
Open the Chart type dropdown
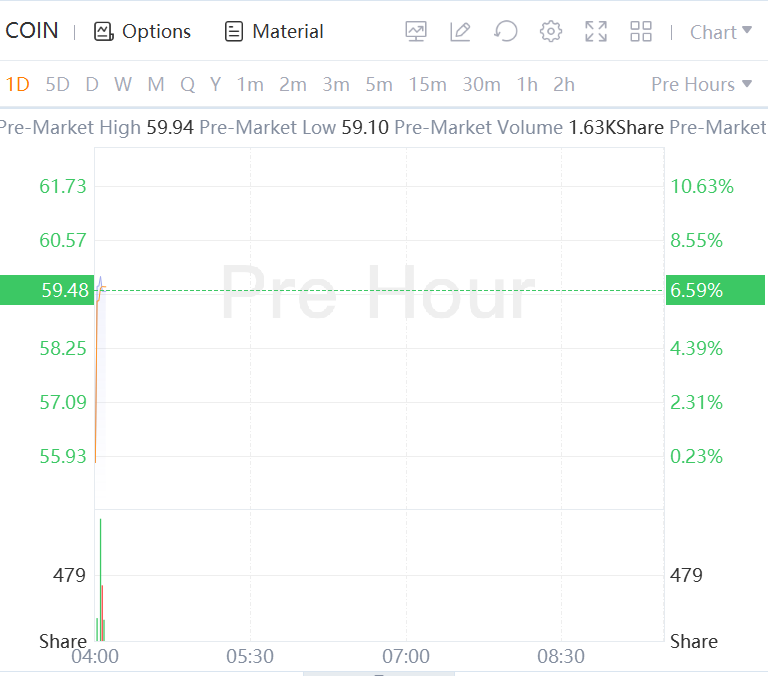[720, 32]
